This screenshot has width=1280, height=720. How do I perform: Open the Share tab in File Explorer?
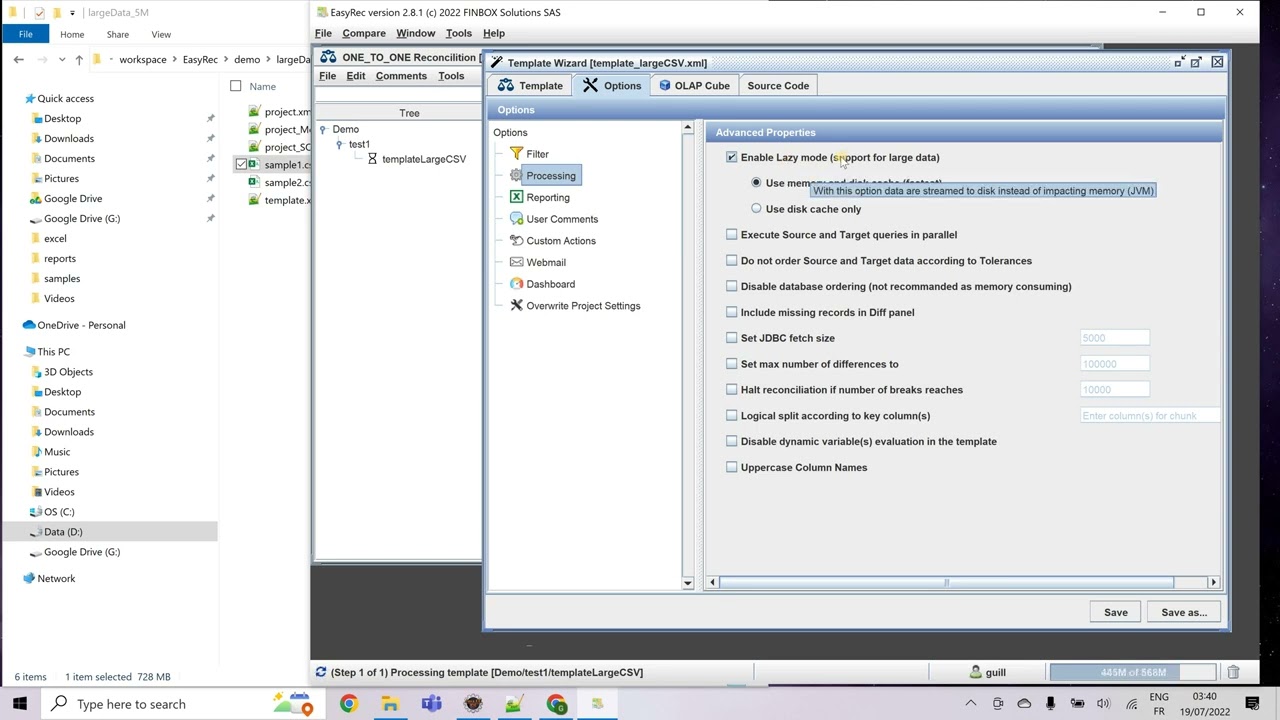tap(117, 34)
